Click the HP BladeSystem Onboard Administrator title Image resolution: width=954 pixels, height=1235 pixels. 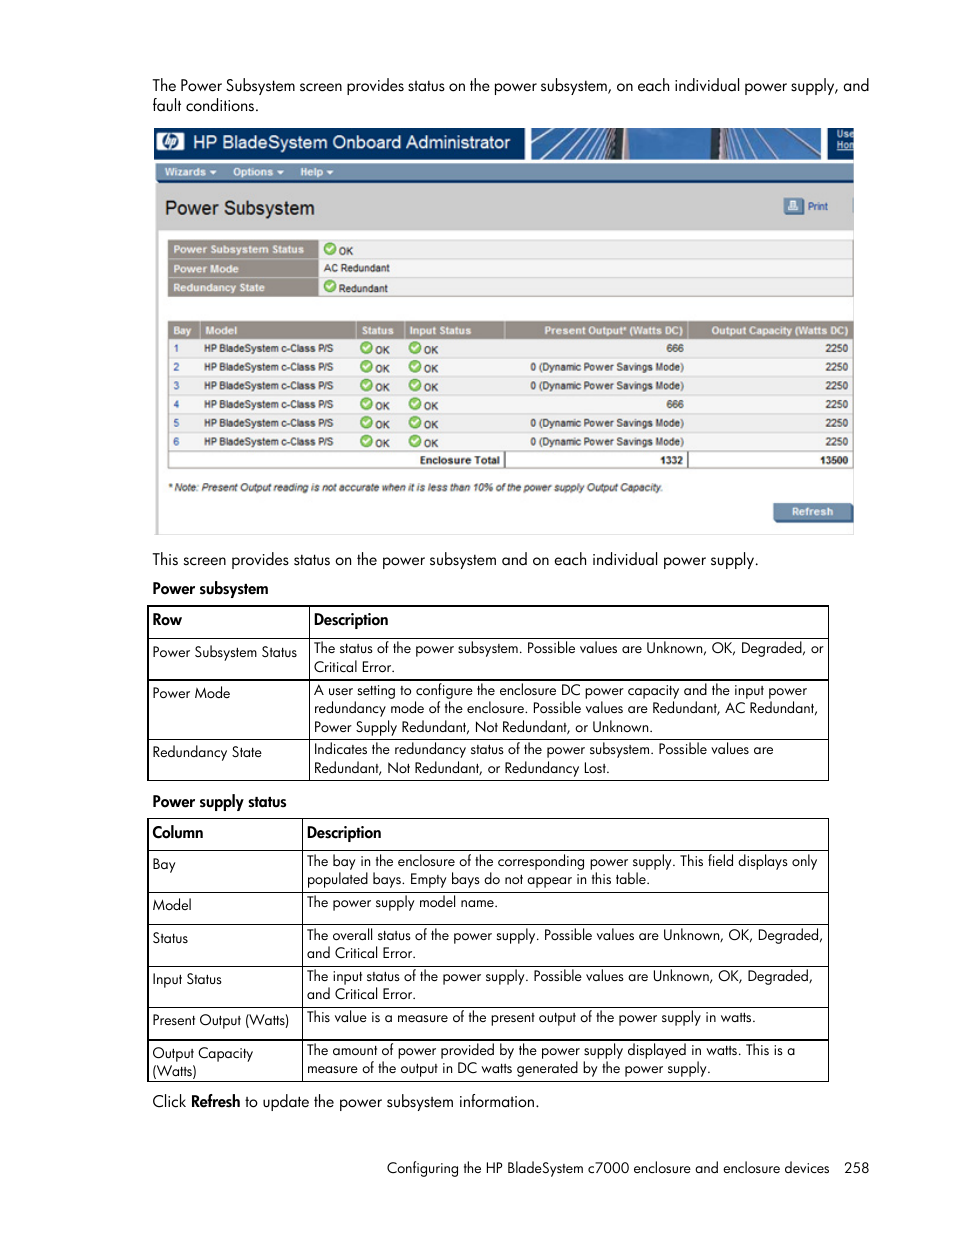[x=351, y=142]
